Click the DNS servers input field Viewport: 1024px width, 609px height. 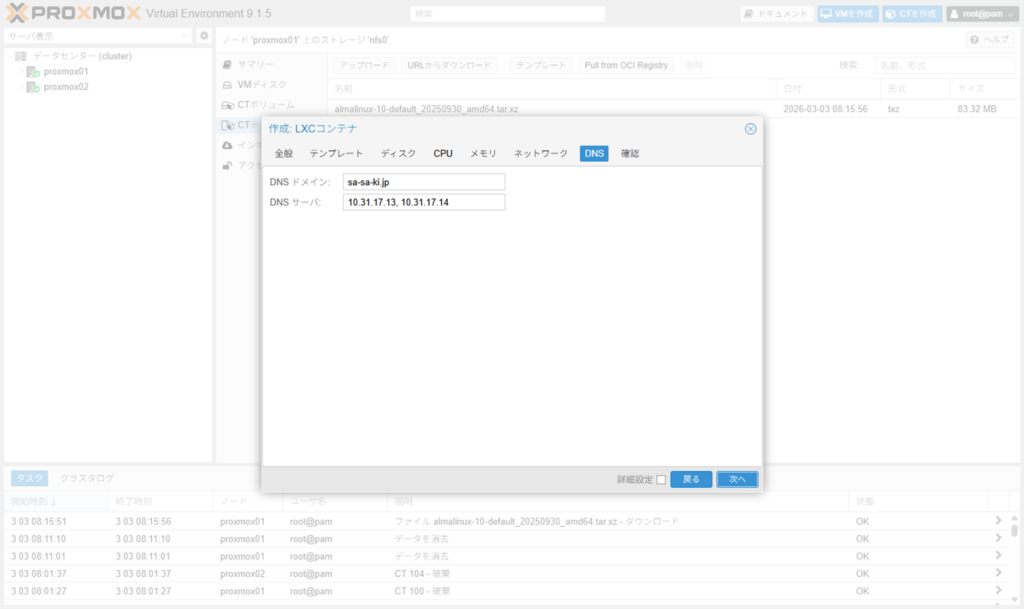[423, 202]
